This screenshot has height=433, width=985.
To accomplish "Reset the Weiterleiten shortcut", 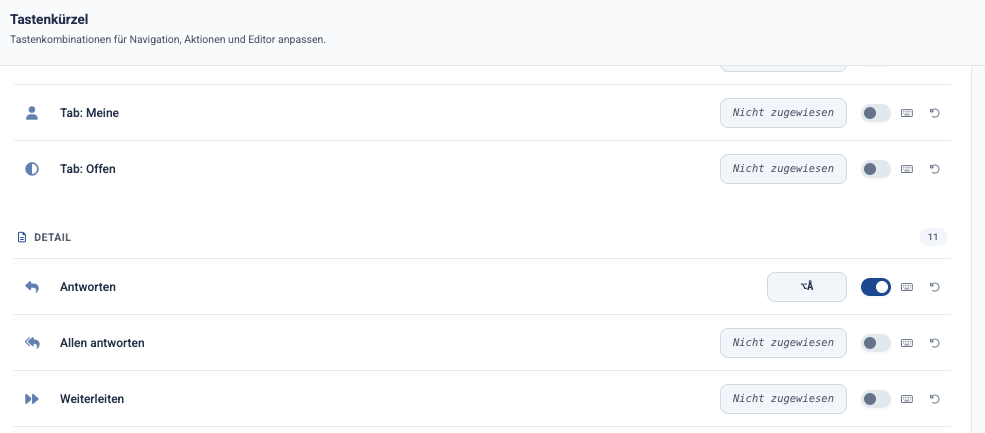I will (x=935, y=399).
